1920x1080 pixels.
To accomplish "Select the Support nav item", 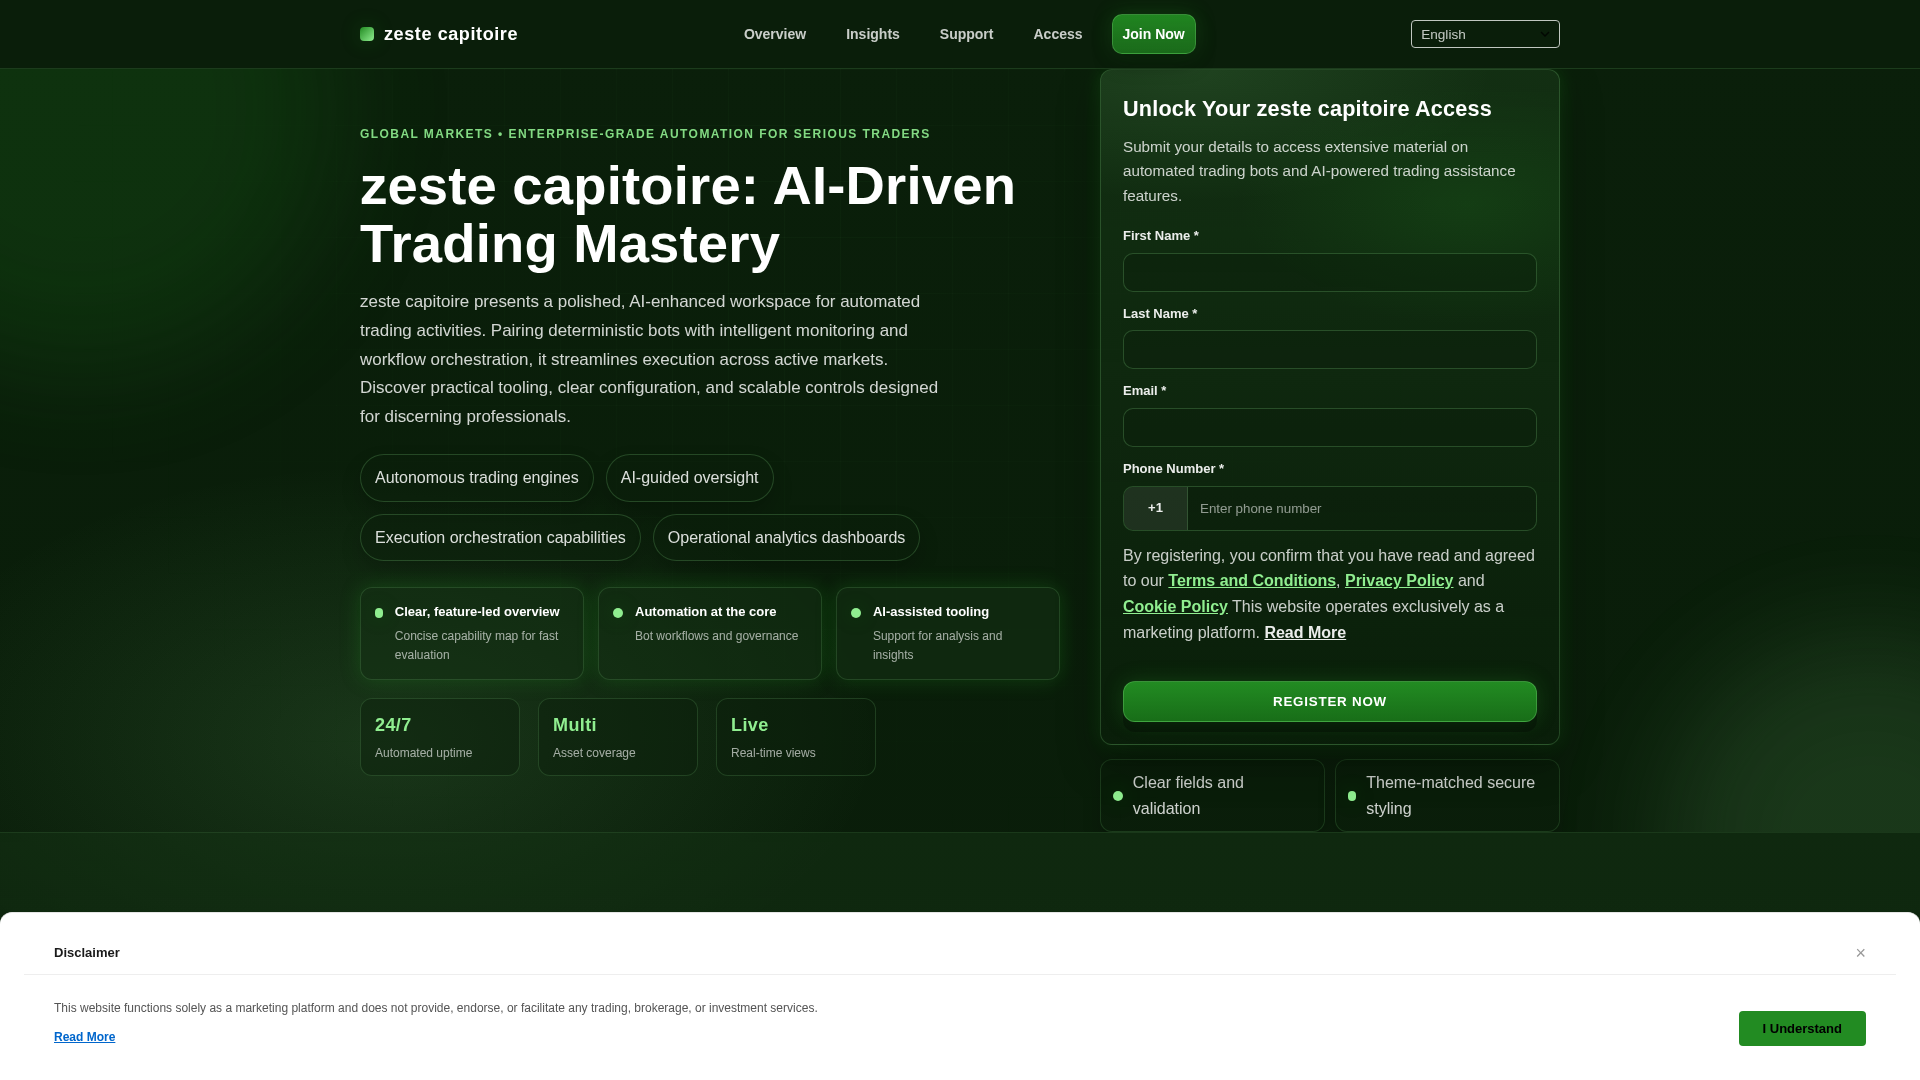I will (x=966, y=34).
